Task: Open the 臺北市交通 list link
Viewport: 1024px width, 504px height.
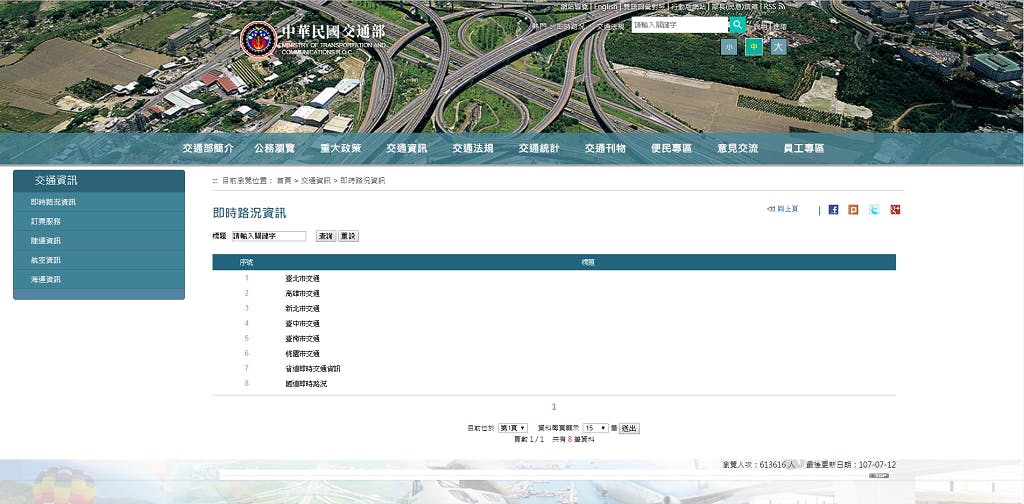Action: coord(302,278)
